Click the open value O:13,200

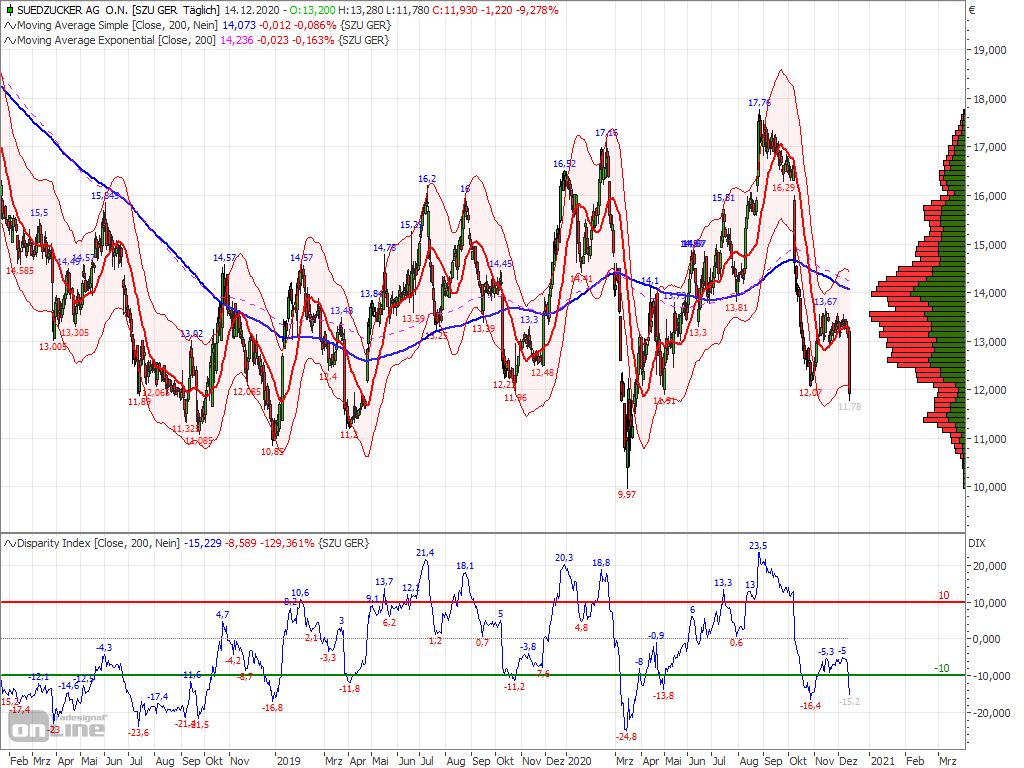(313, 10)
